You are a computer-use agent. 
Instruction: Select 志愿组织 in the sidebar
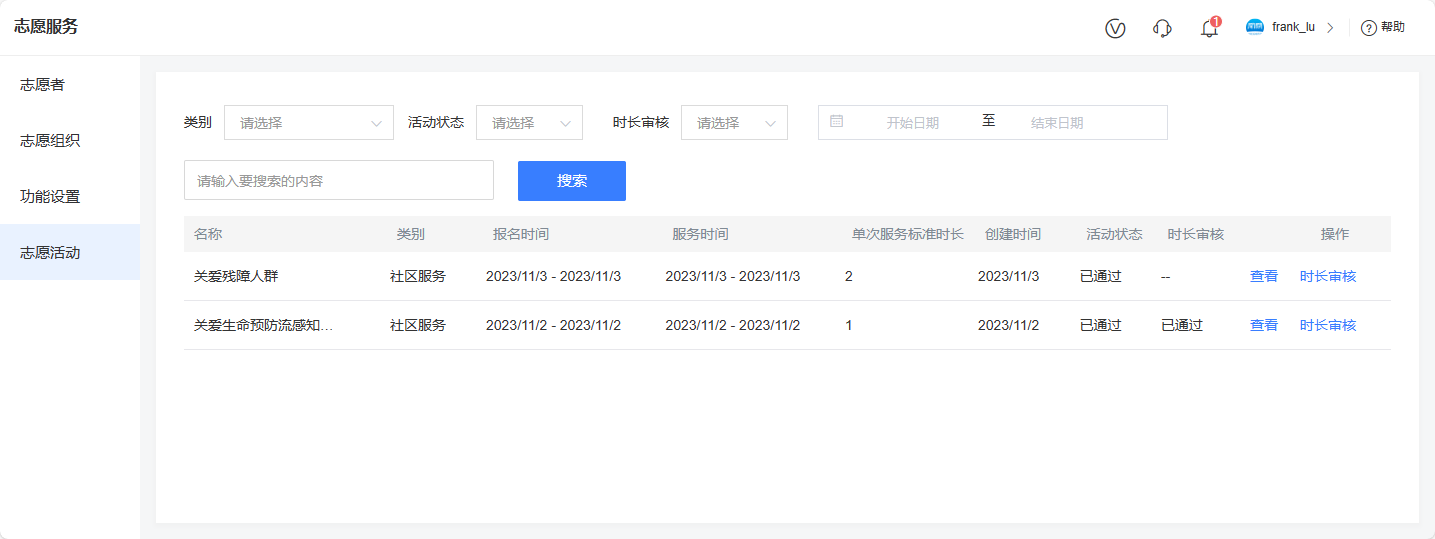point(70,140)
